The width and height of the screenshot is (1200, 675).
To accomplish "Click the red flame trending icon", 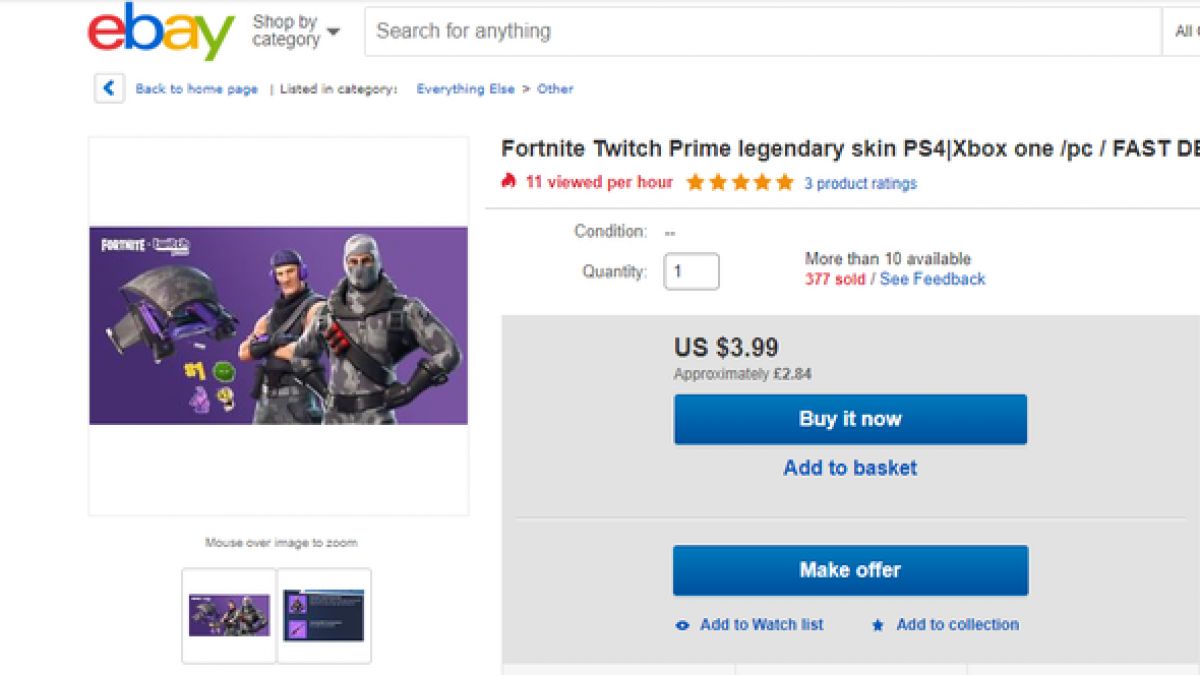I will pos(509,181).
